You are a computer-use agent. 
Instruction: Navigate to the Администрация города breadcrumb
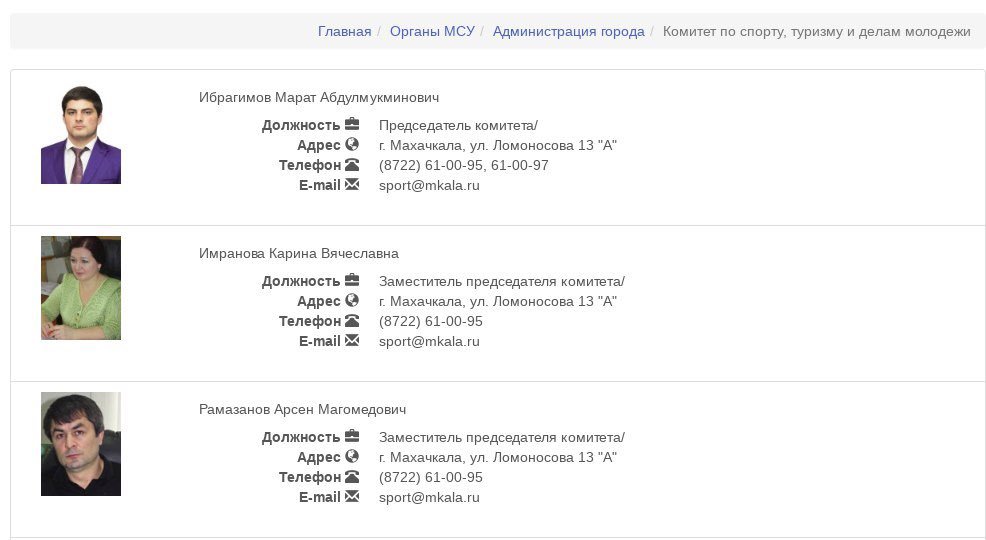click(x=568, y=31)
